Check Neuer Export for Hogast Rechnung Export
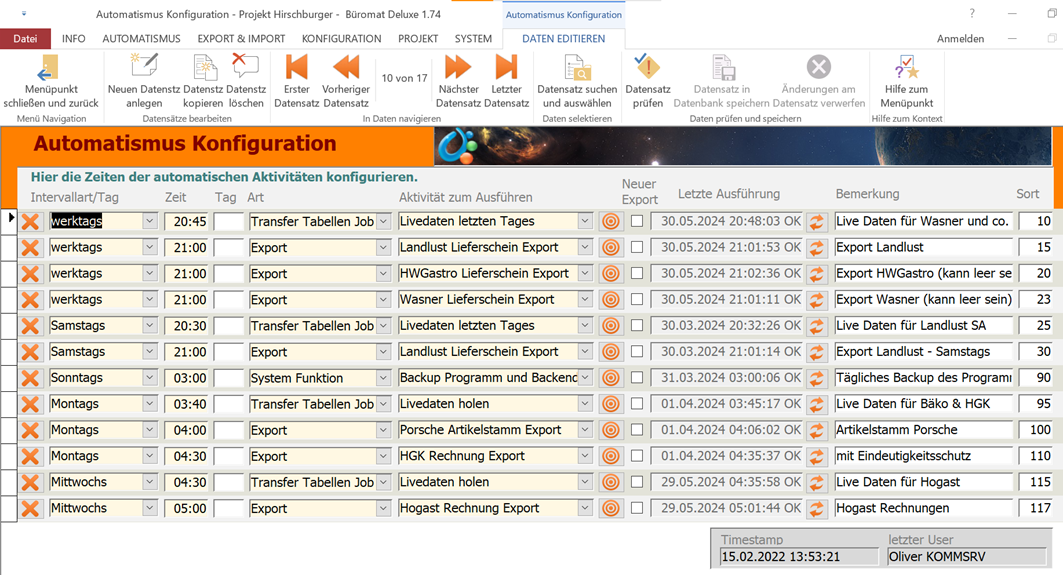1063x575 pixels. pos(637,508)
